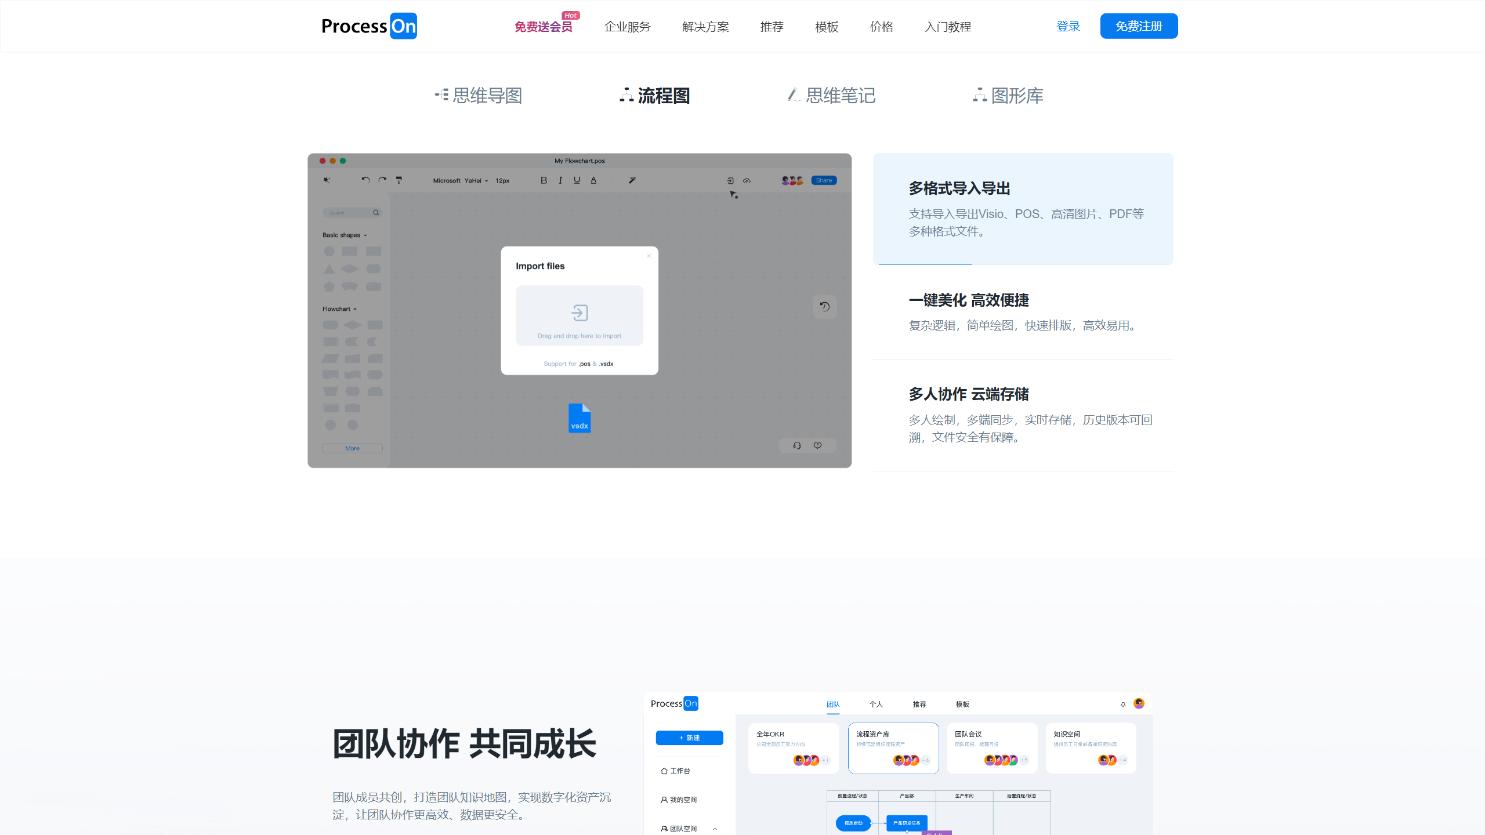Click the search magnifier in the shapes panel
The height and width of the screenshot is (835, 1485).
coord(376,213)
